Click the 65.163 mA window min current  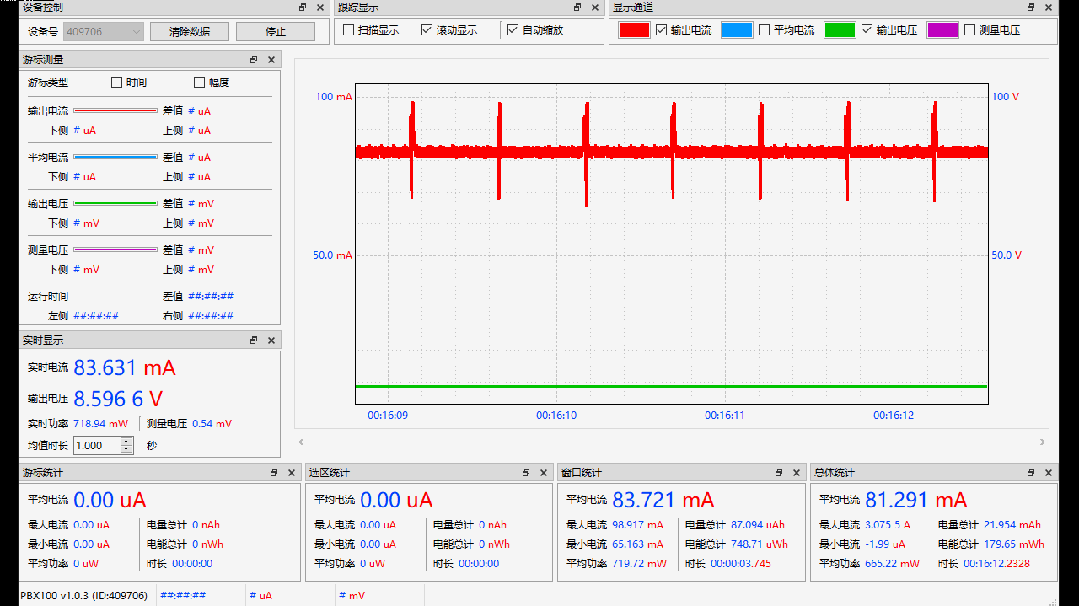click(638, 544)
